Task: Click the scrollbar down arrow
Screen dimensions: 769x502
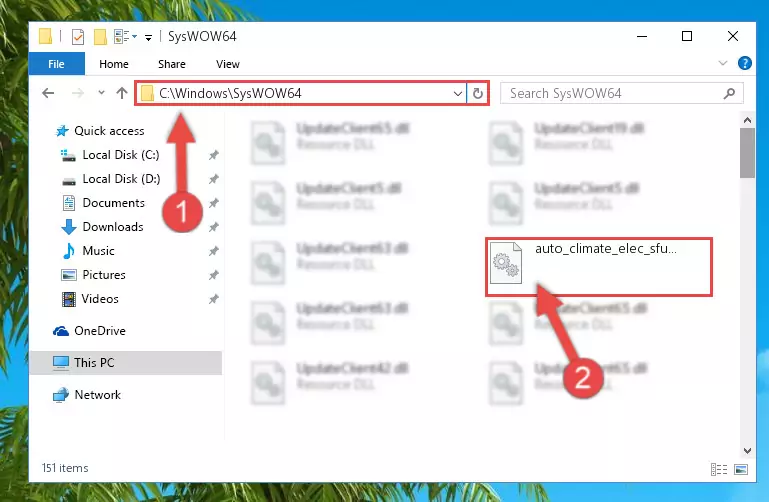Action: tap(747, 451)
